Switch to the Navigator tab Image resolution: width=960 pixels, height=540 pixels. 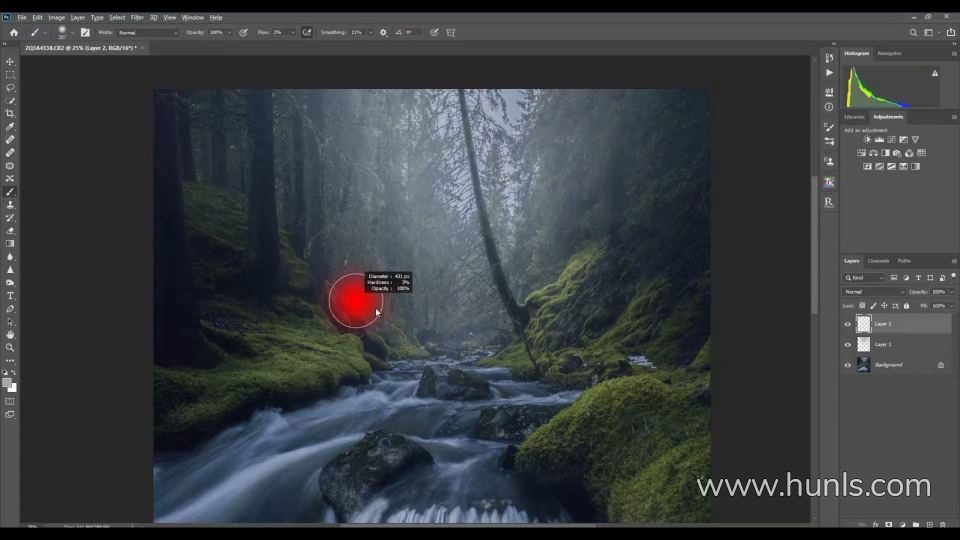[889, 53]
